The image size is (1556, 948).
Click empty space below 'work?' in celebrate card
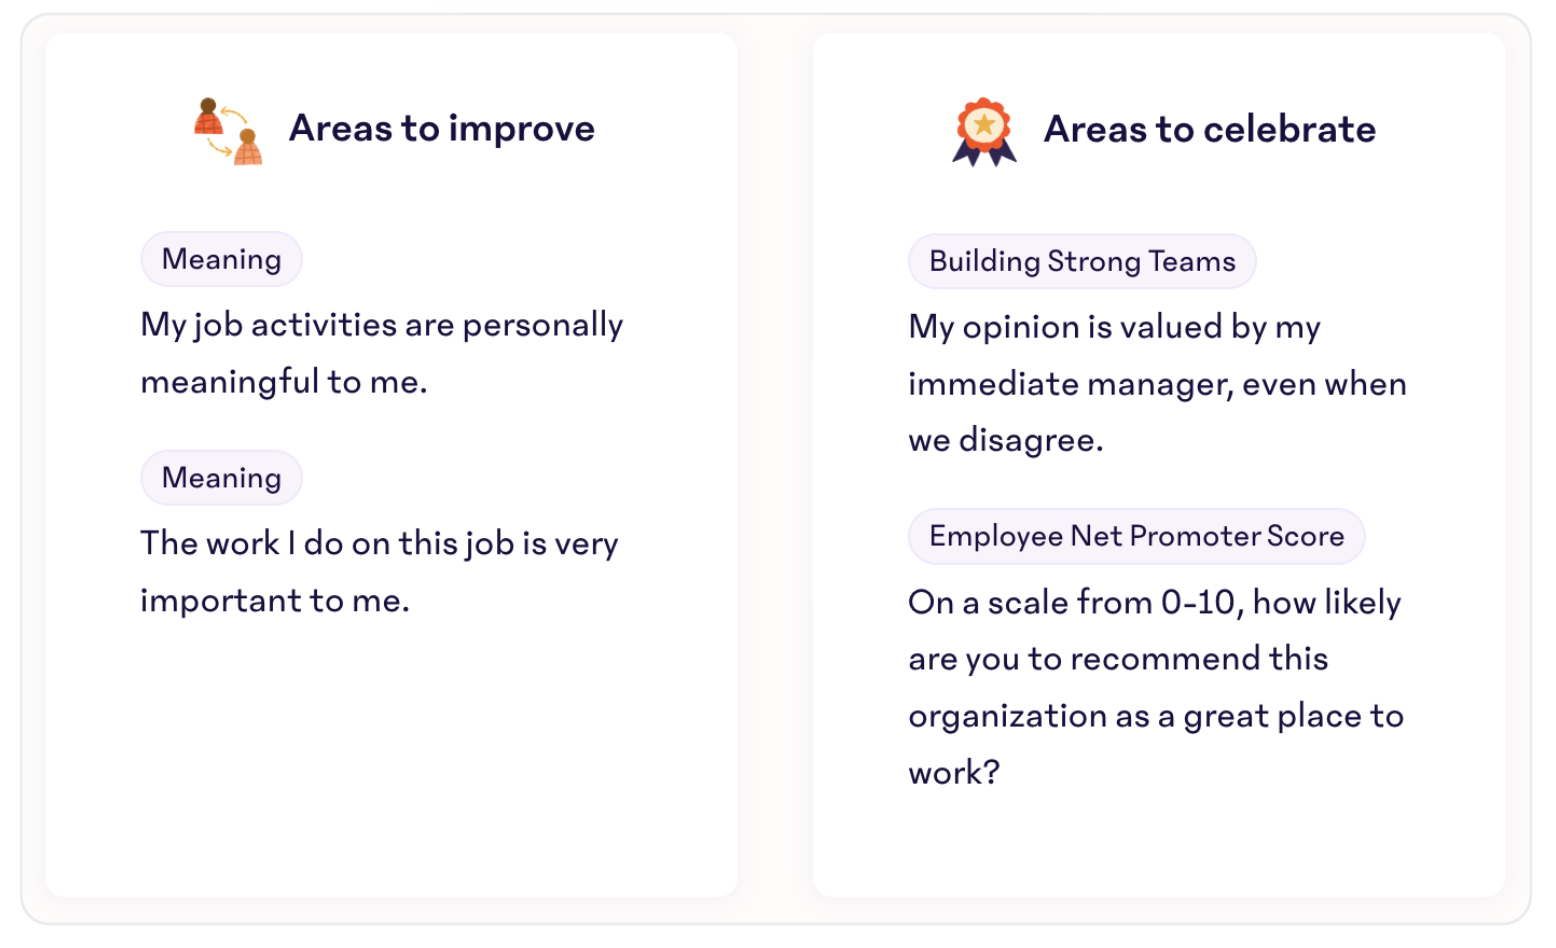[x=1158, y=845]
